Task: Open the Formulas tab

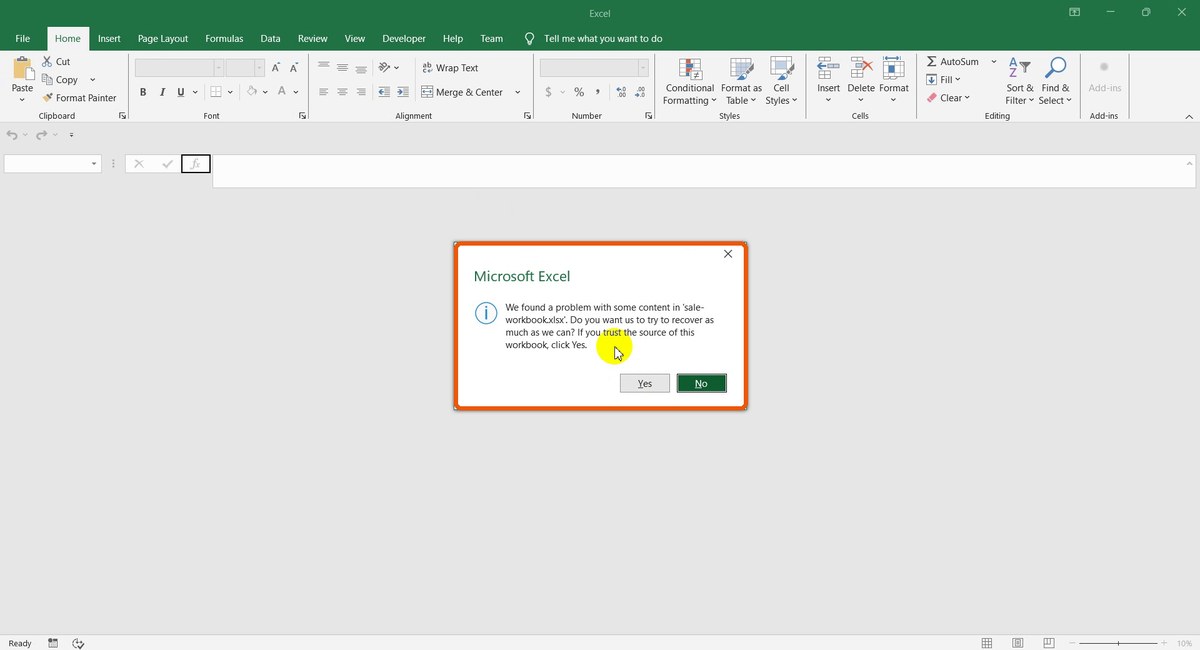Action: (x=224, y=39)
